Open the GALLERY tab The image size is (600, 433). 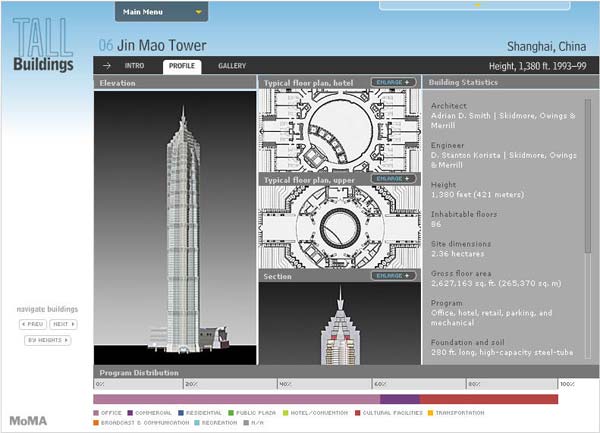click(x=232, y=66)
